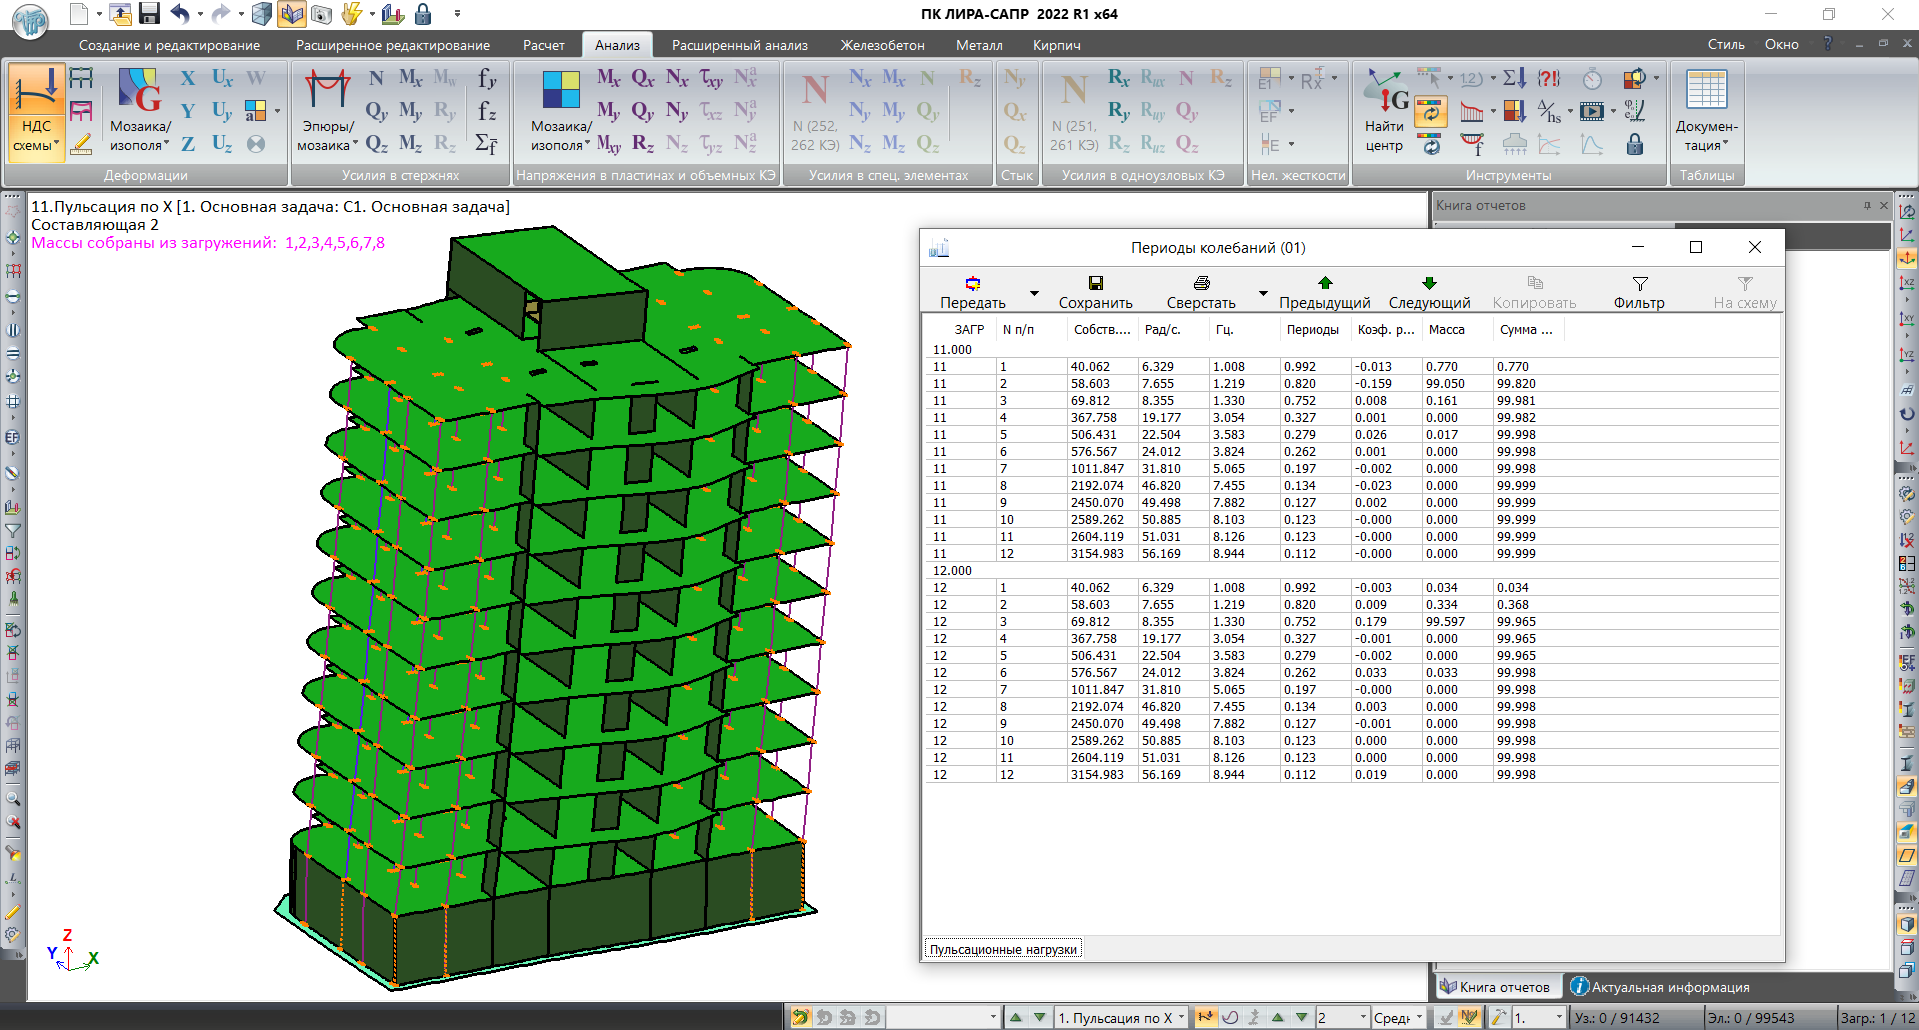This screenshot has width=1919, height=1030.
Task: Toggle the highlighted load-case mode button in status bar
Action: pos(1205,1017)
